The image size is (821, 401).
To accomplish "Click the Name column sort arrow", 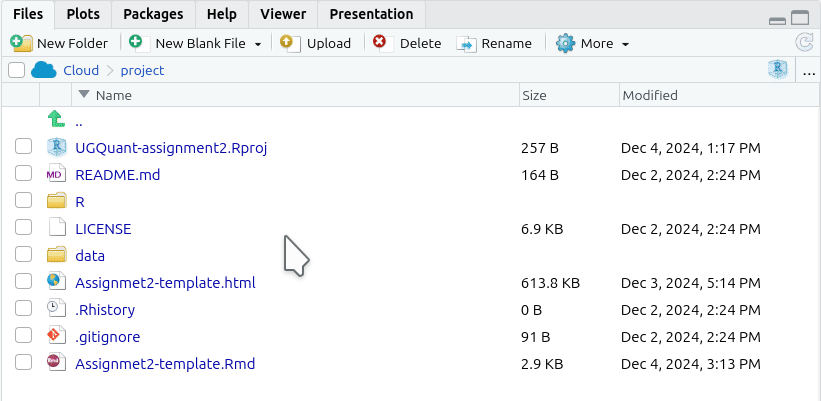I will click(x=84, y=94).
